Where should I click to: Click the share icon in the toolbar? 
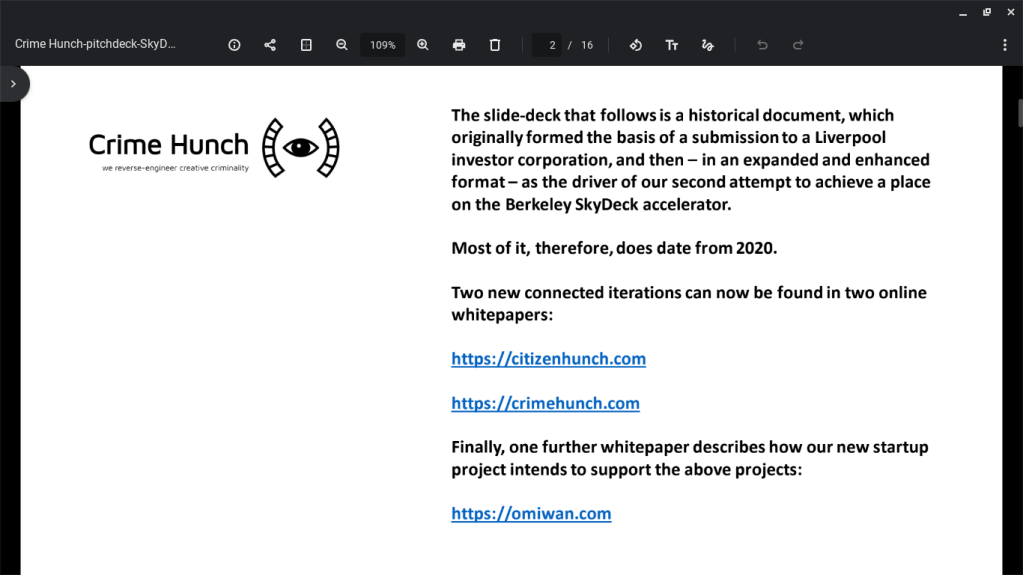270,45
